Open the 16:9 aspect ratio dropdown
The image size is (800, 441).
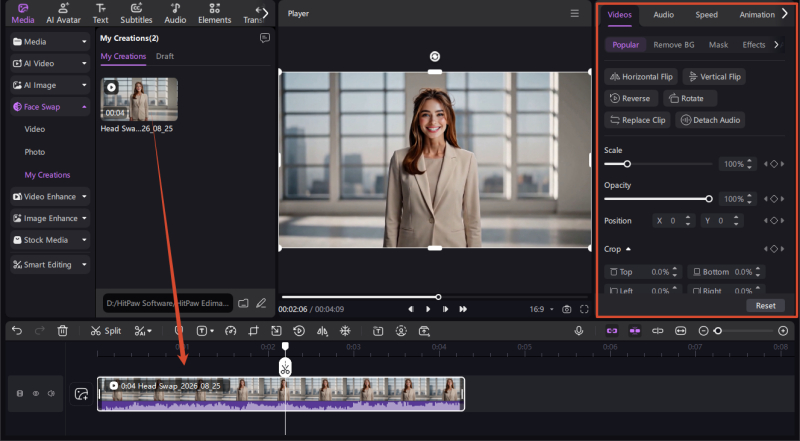tap(541, 309)
